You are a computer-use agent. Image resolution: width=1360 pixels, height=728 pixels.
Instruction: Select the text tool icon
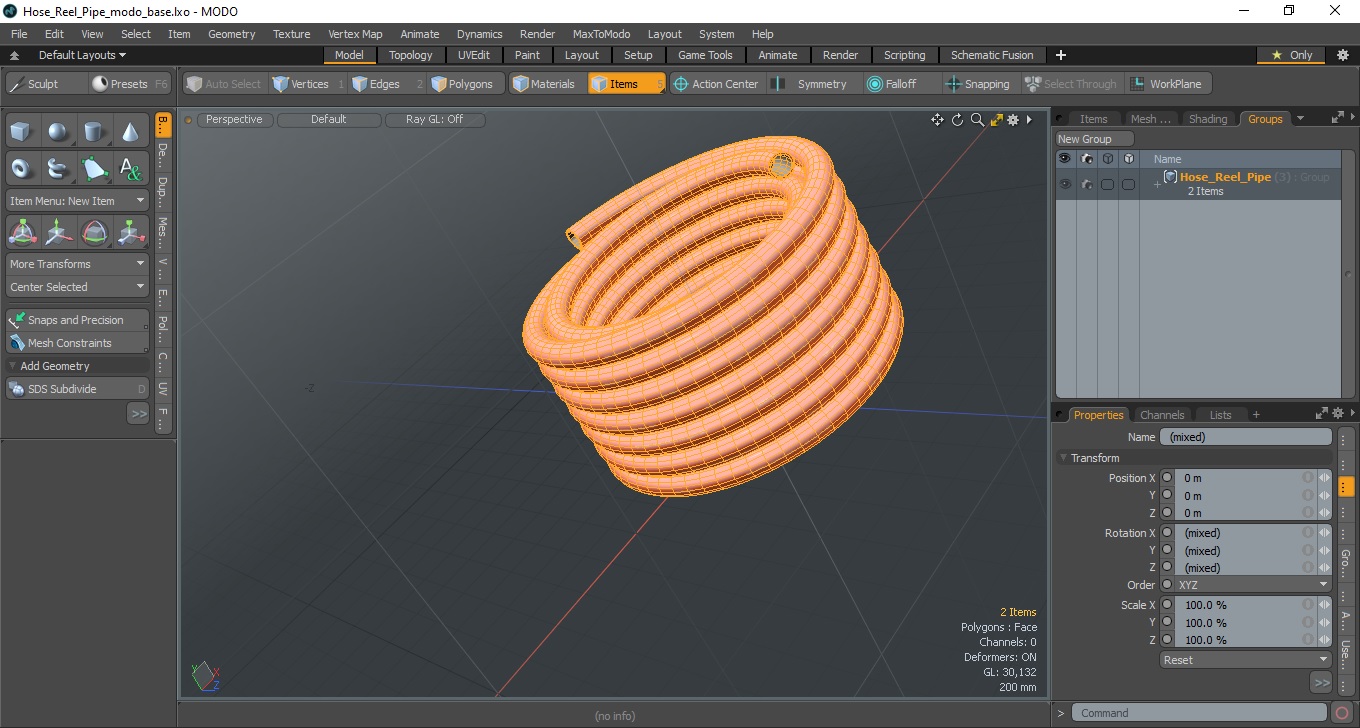coord(131,168)
